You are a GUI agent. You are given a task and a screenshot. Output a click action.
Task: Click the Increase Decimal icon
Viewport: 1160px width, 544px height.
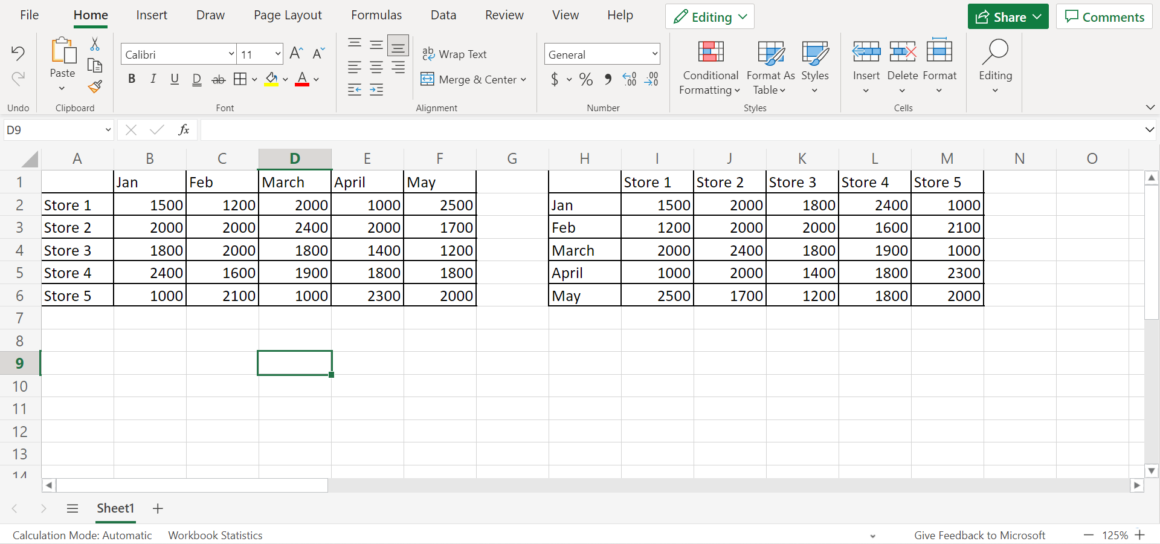click(x=630, y=79)
